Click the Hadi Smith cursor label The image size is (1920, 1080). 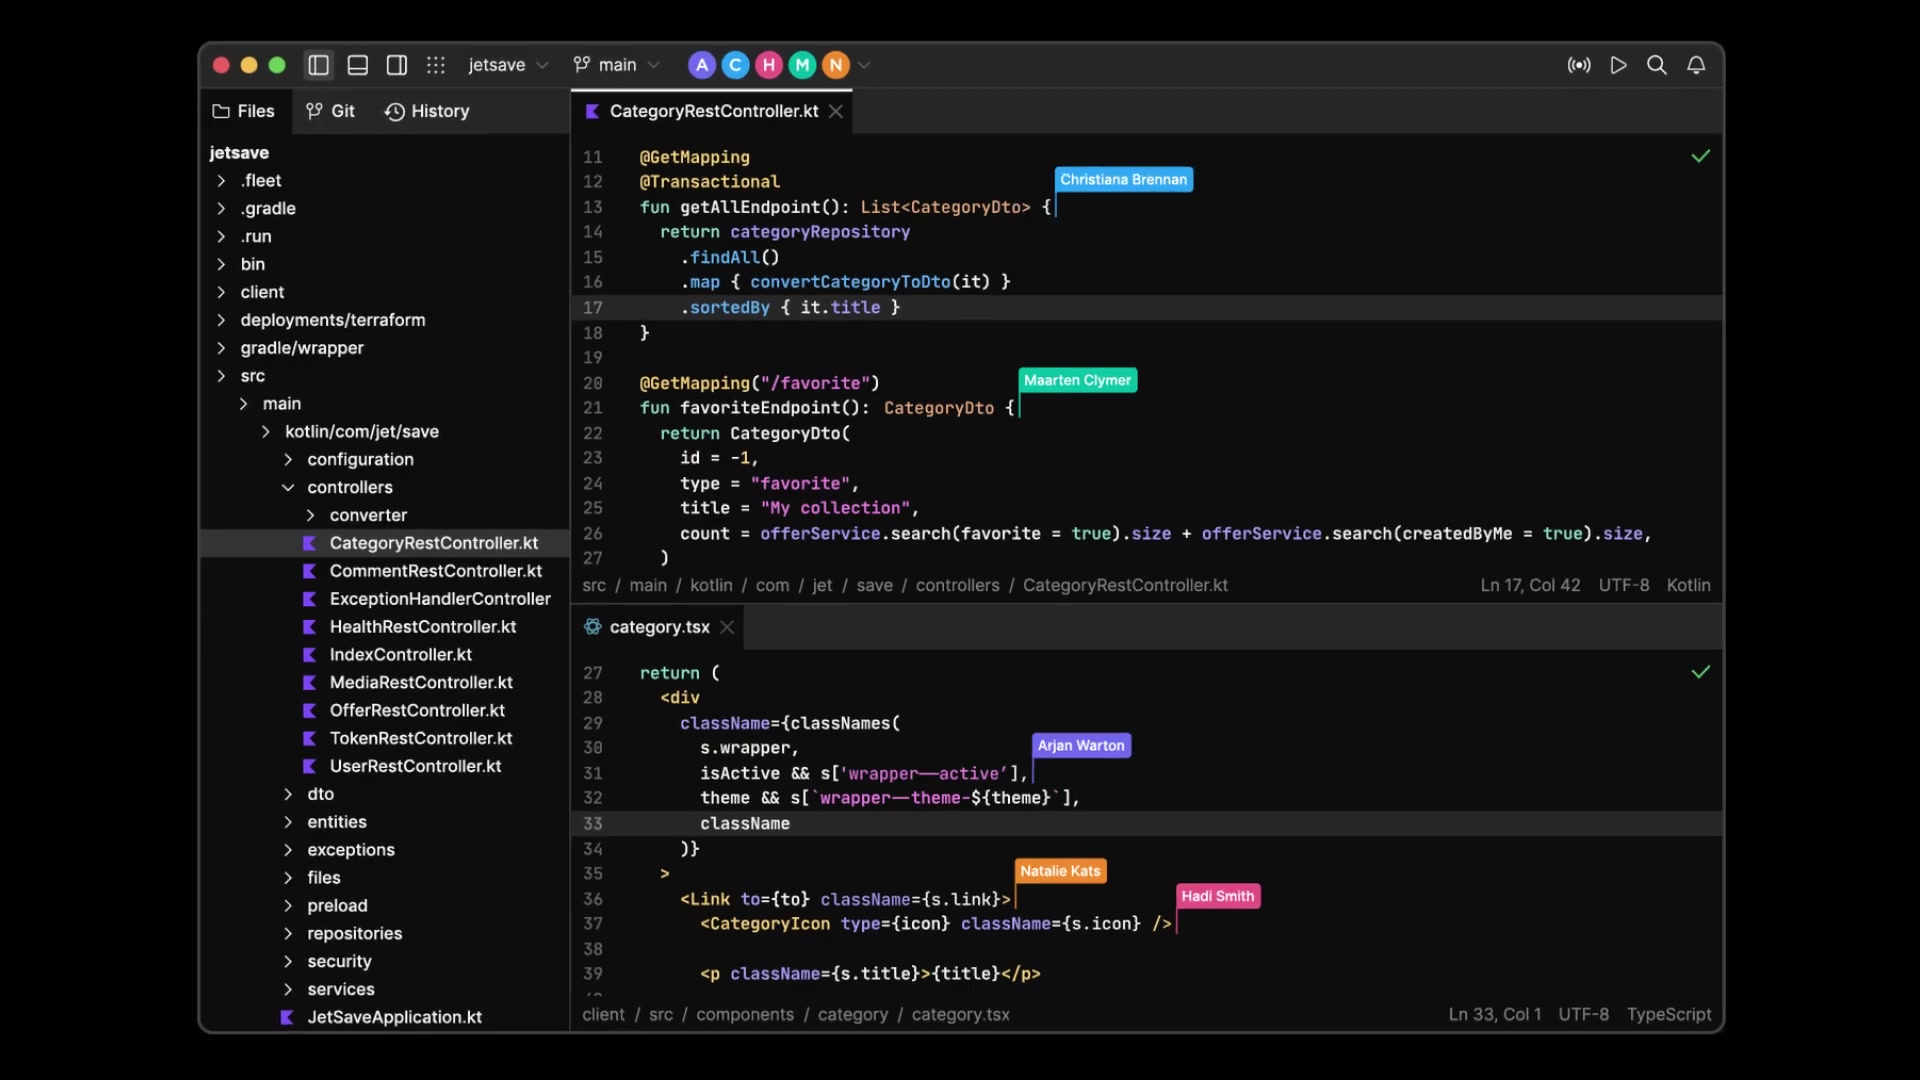click(x=1218, y=896)
